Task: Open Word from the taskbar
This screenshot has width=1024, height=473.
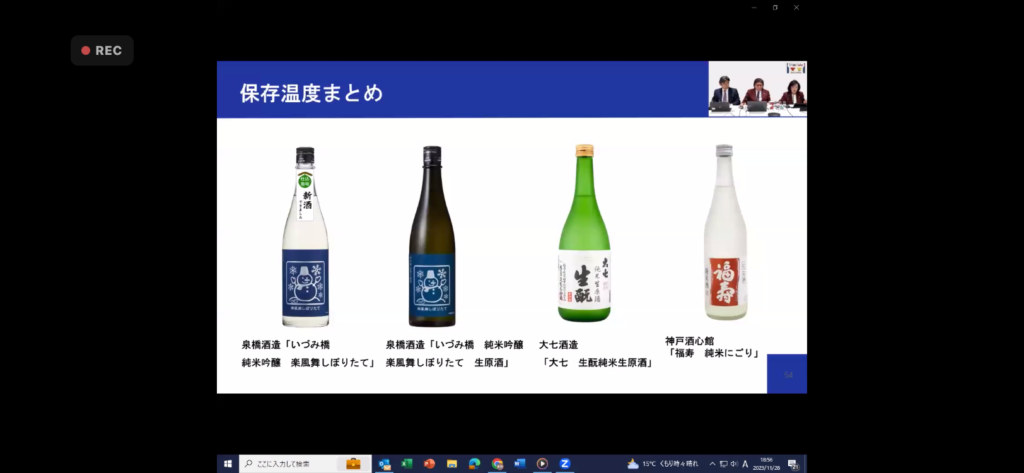Action: pyautogui.click(x=520, y=464)
